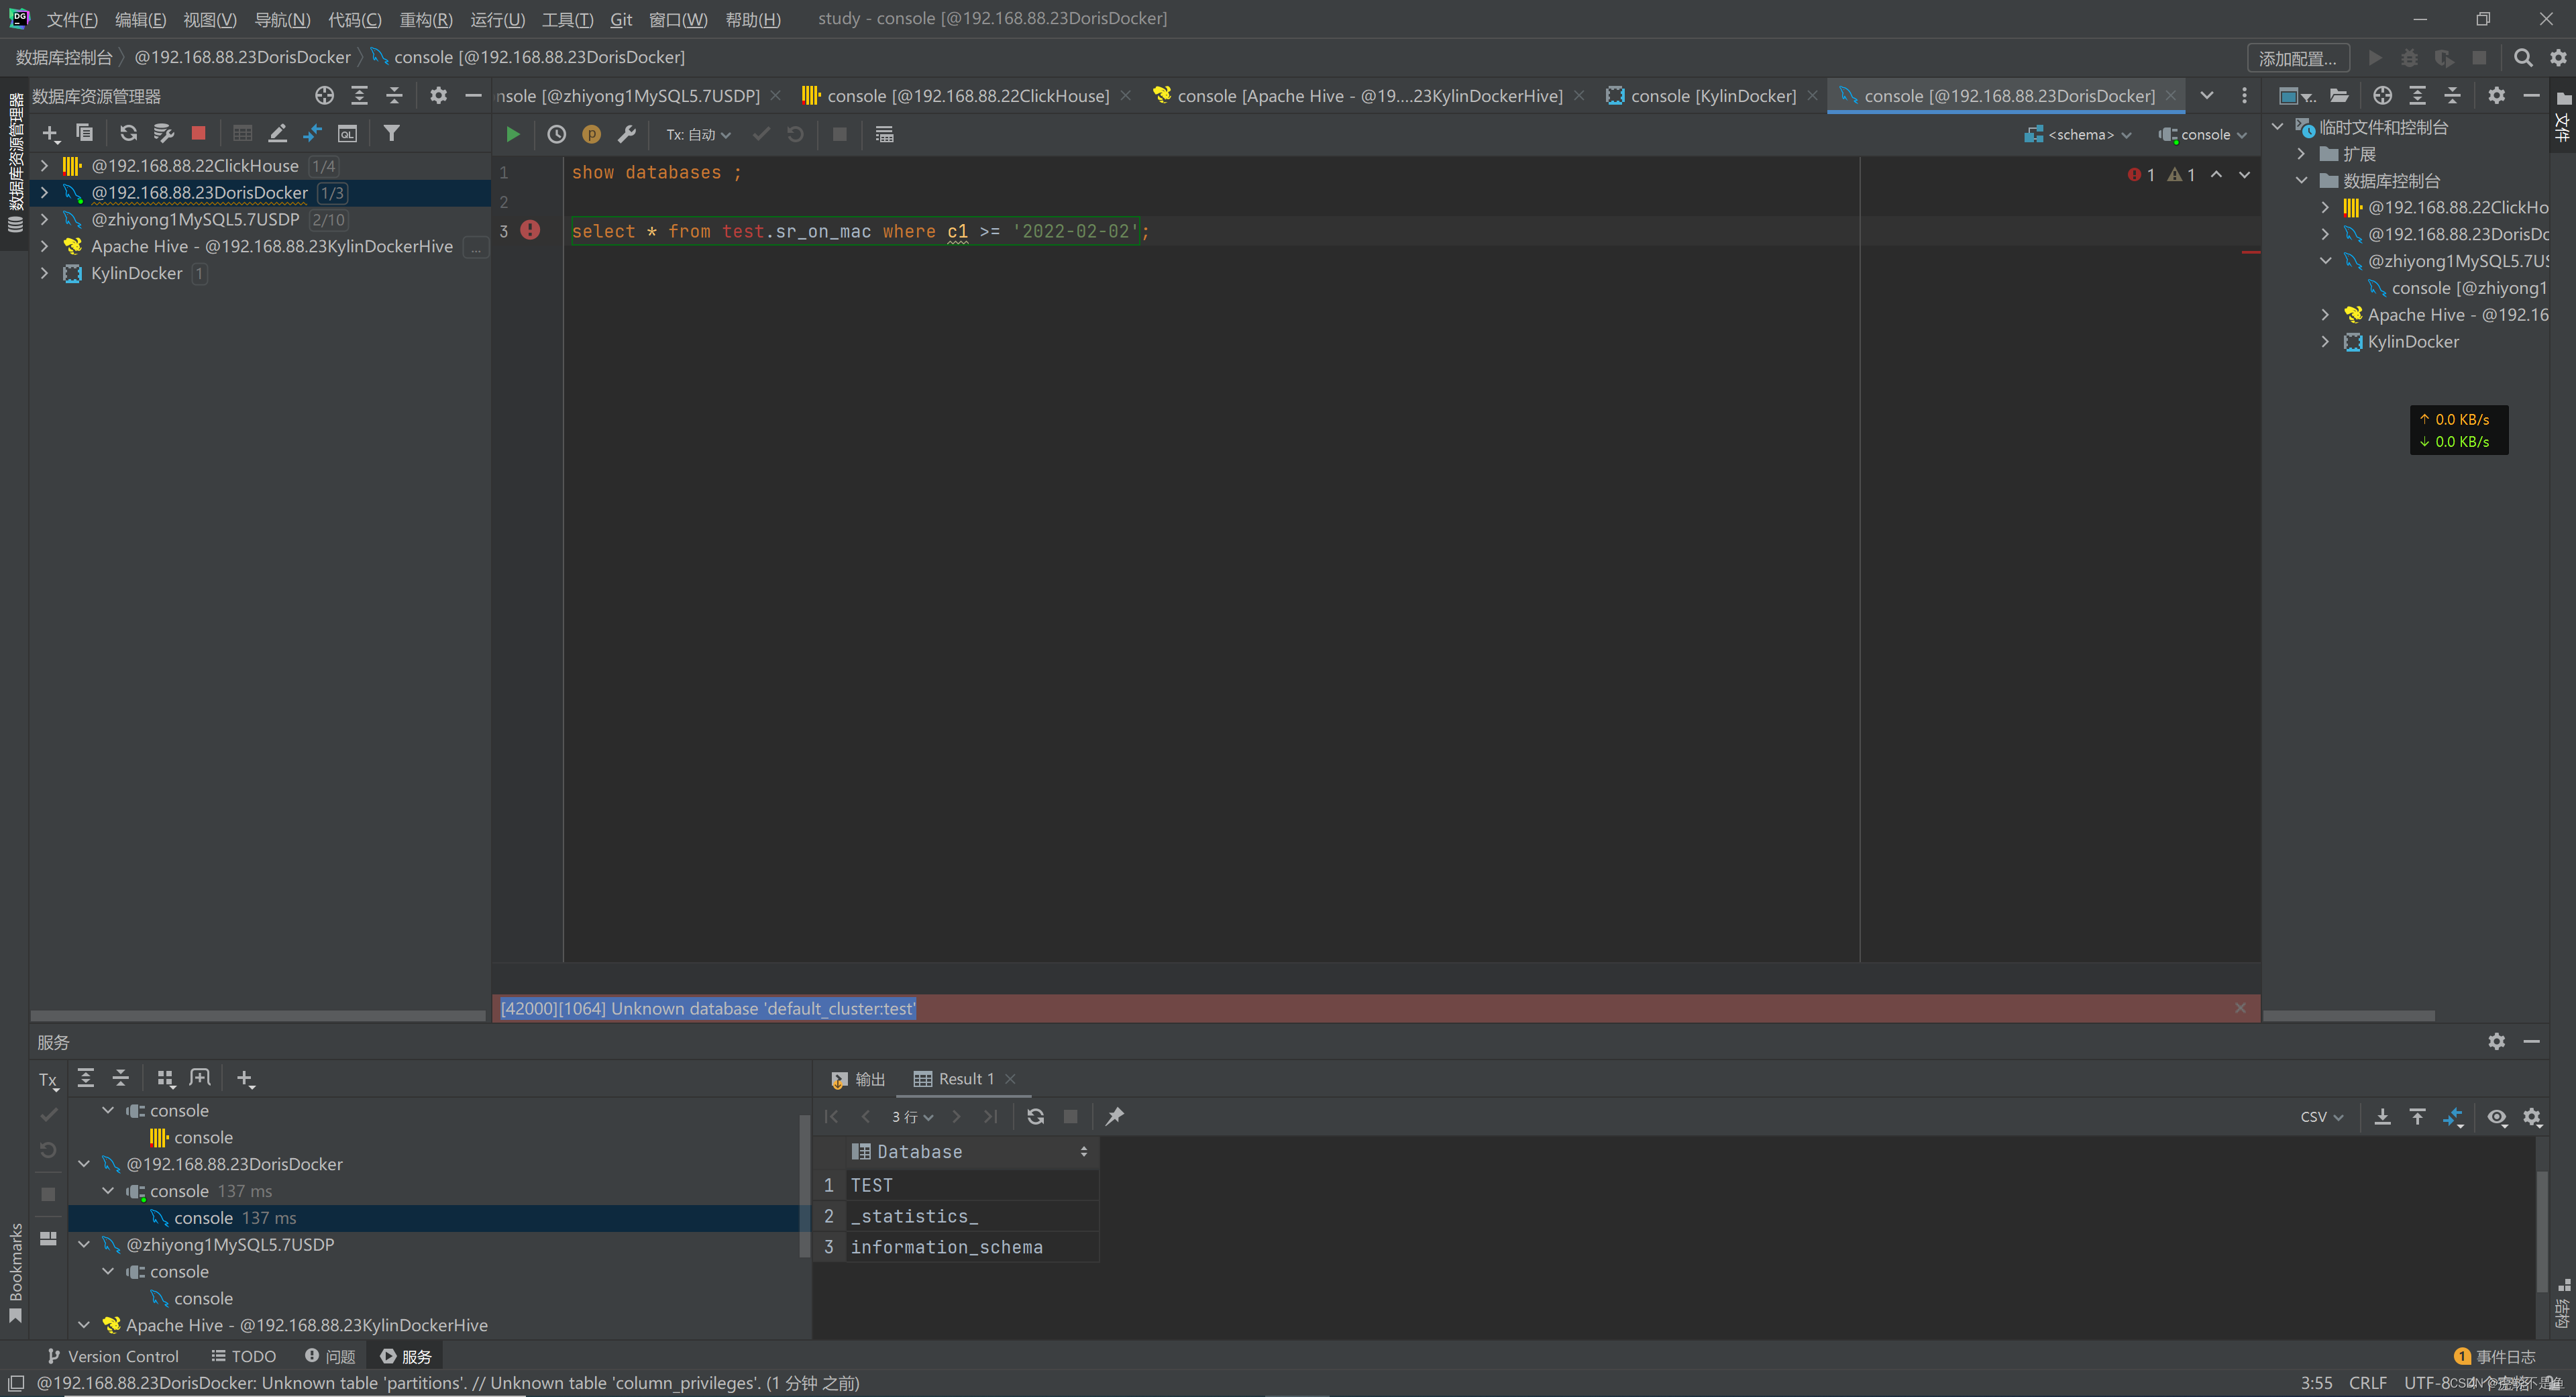The image size is (2576, 1397).
Task: Click the filter funnel icon in database explorer
Action: click(392, 133)
